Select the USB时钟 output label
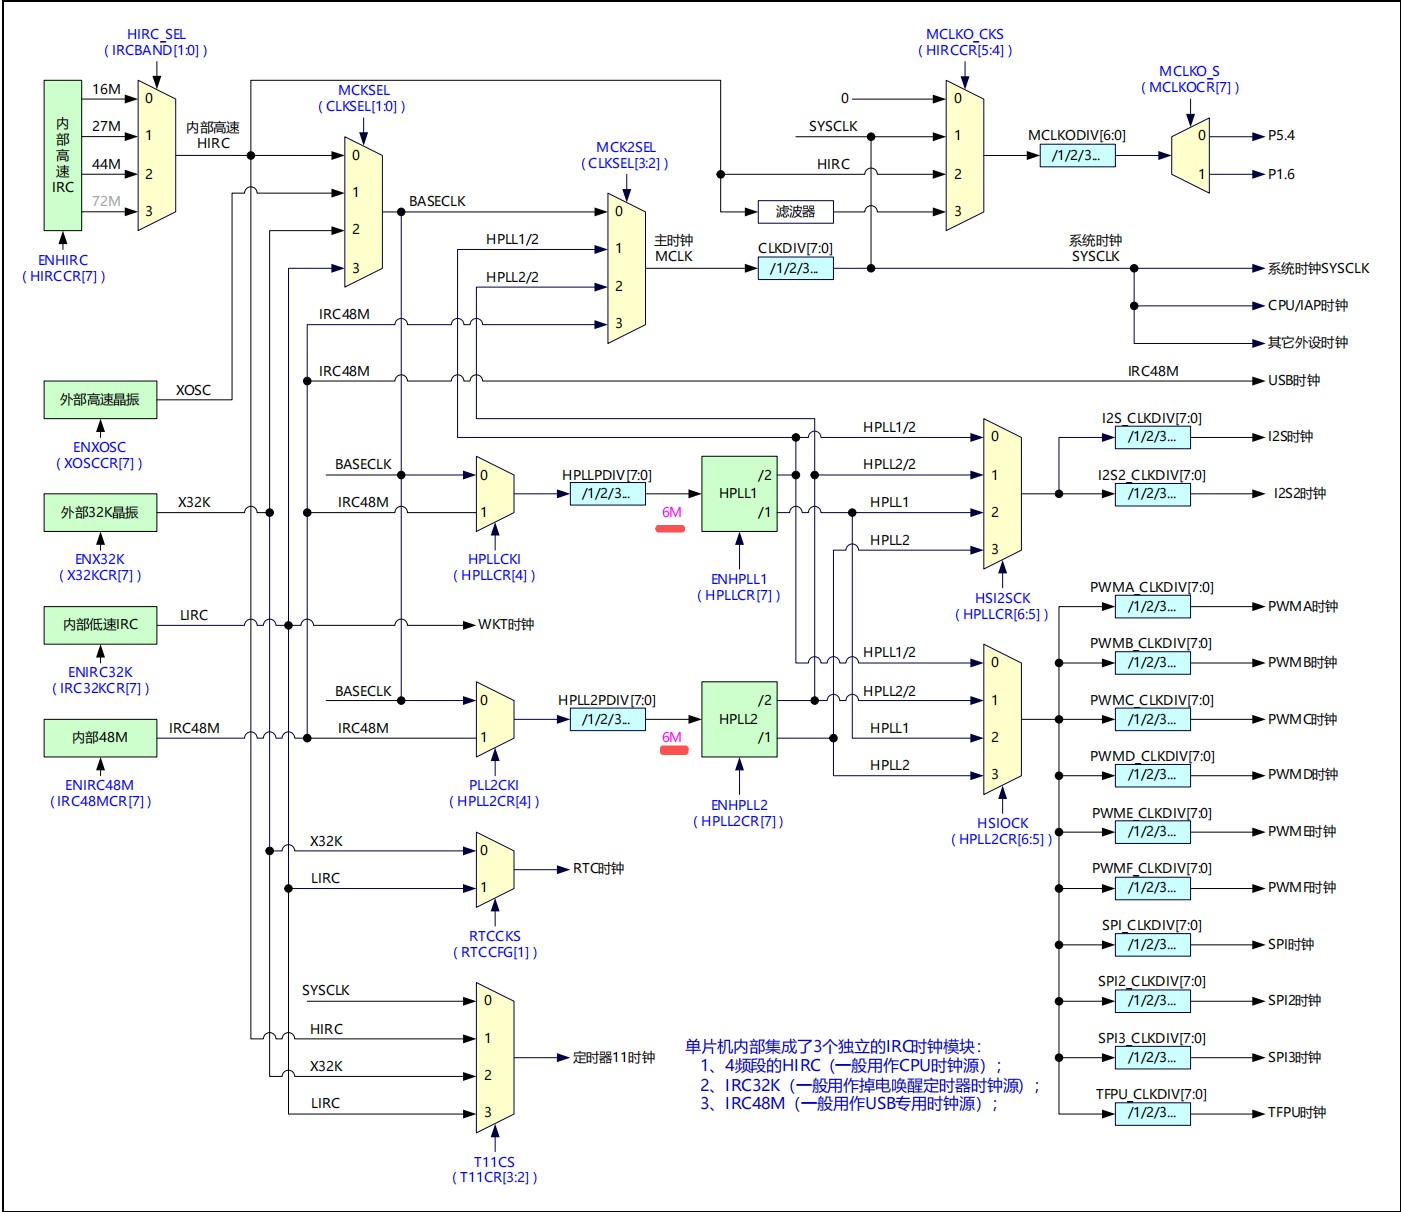 point(1293,380)
